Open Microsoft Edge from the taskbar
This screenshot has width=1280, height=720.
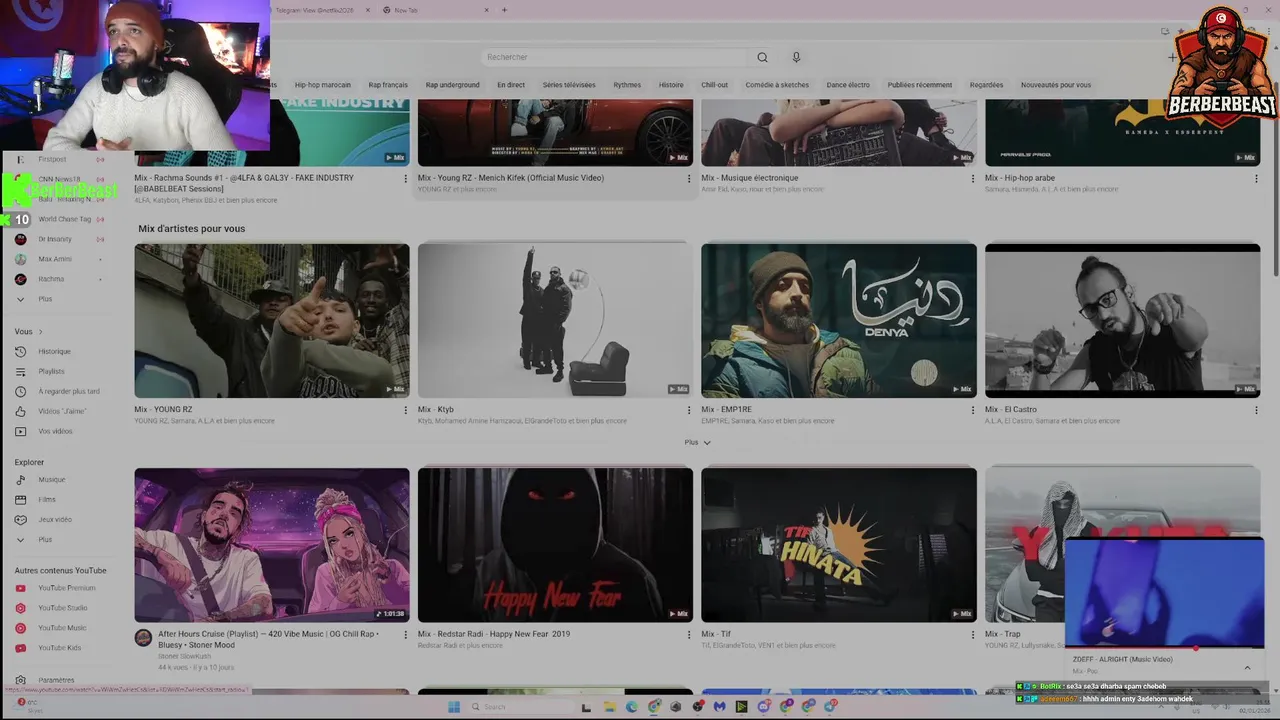[x=631, y=706]
